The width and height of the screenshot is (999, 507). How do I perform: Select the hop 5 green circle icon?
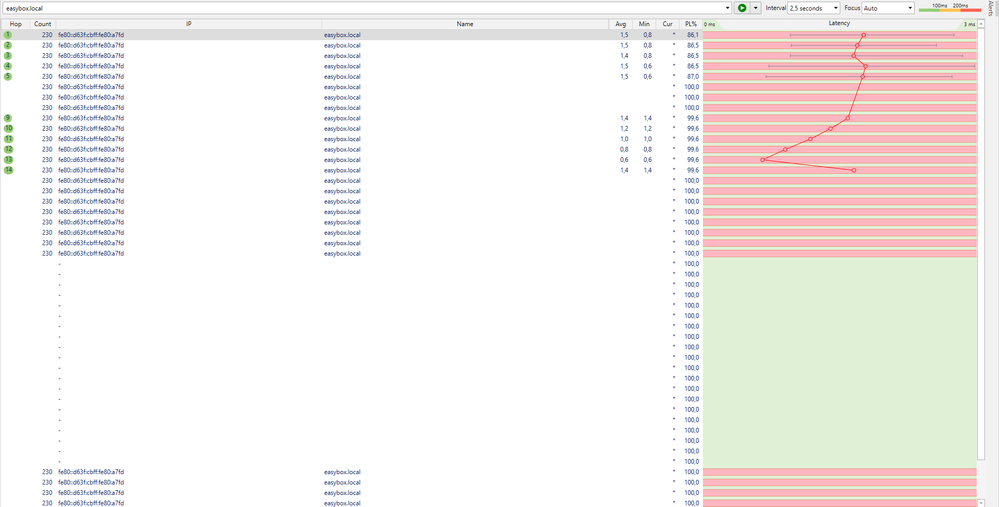tap(8, 76)
